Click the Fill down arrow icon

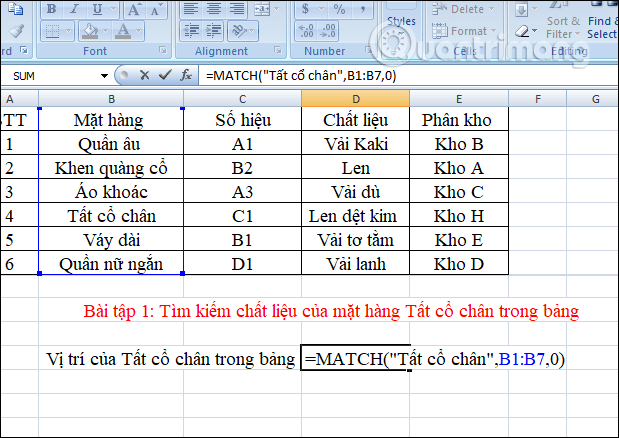(x=522, y=9)
